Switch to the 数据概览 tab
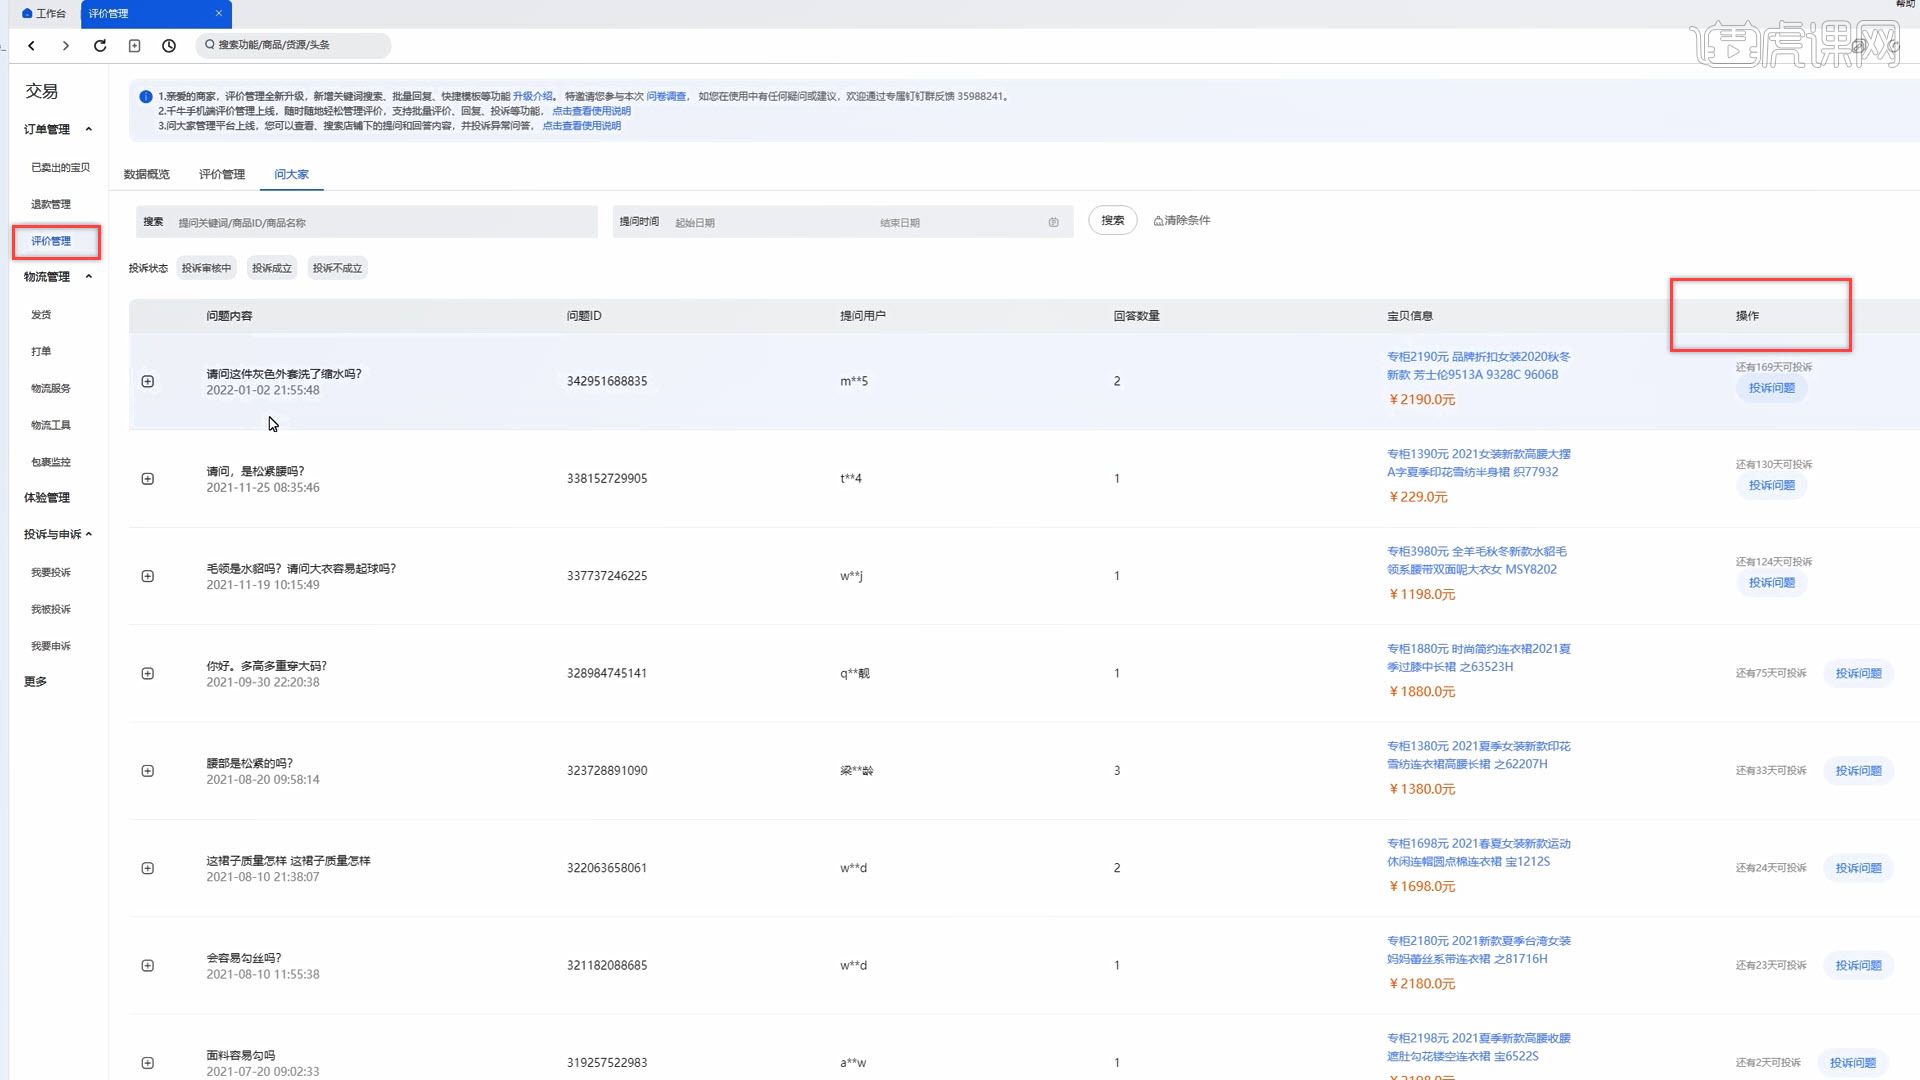 point(147,174)
